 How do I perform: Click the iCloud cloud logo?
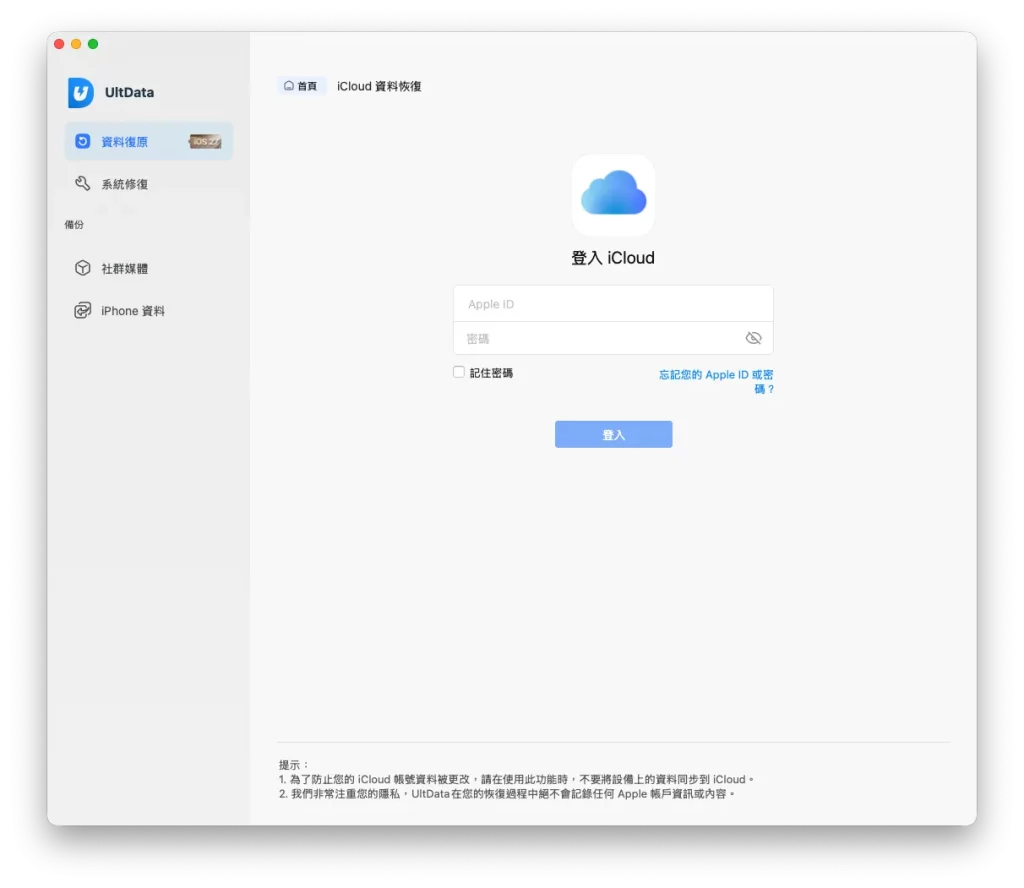click(x=613, y=195)
